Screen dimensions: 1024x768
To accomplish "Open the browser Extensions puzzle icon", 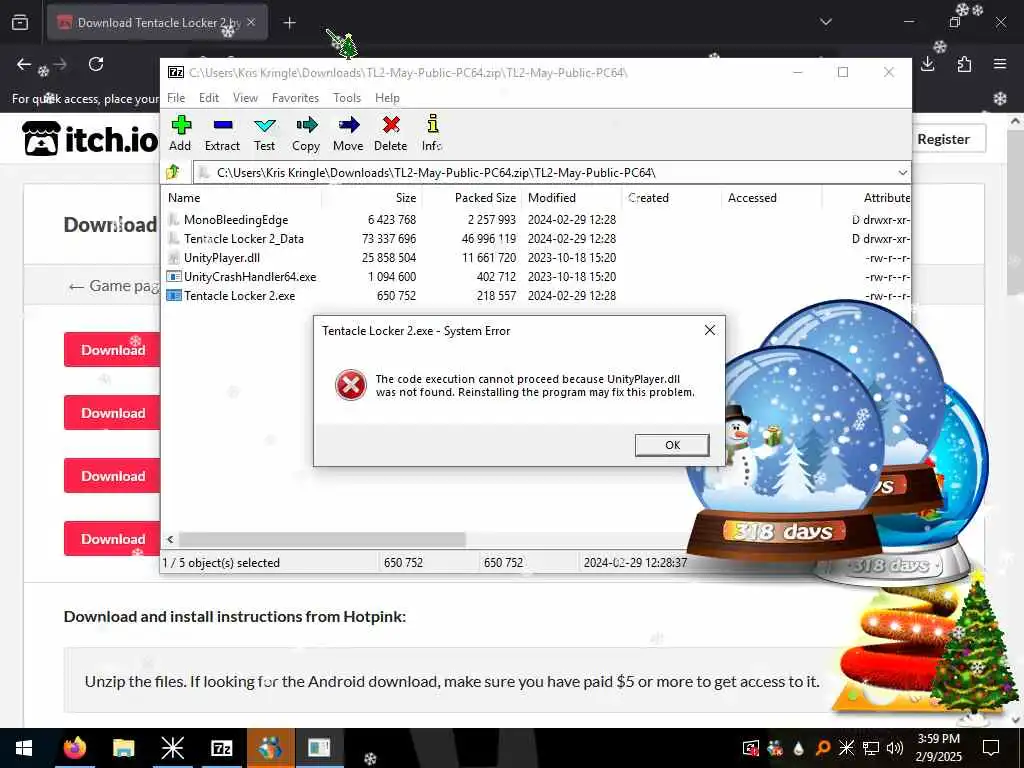I will (x=964, y=64).
